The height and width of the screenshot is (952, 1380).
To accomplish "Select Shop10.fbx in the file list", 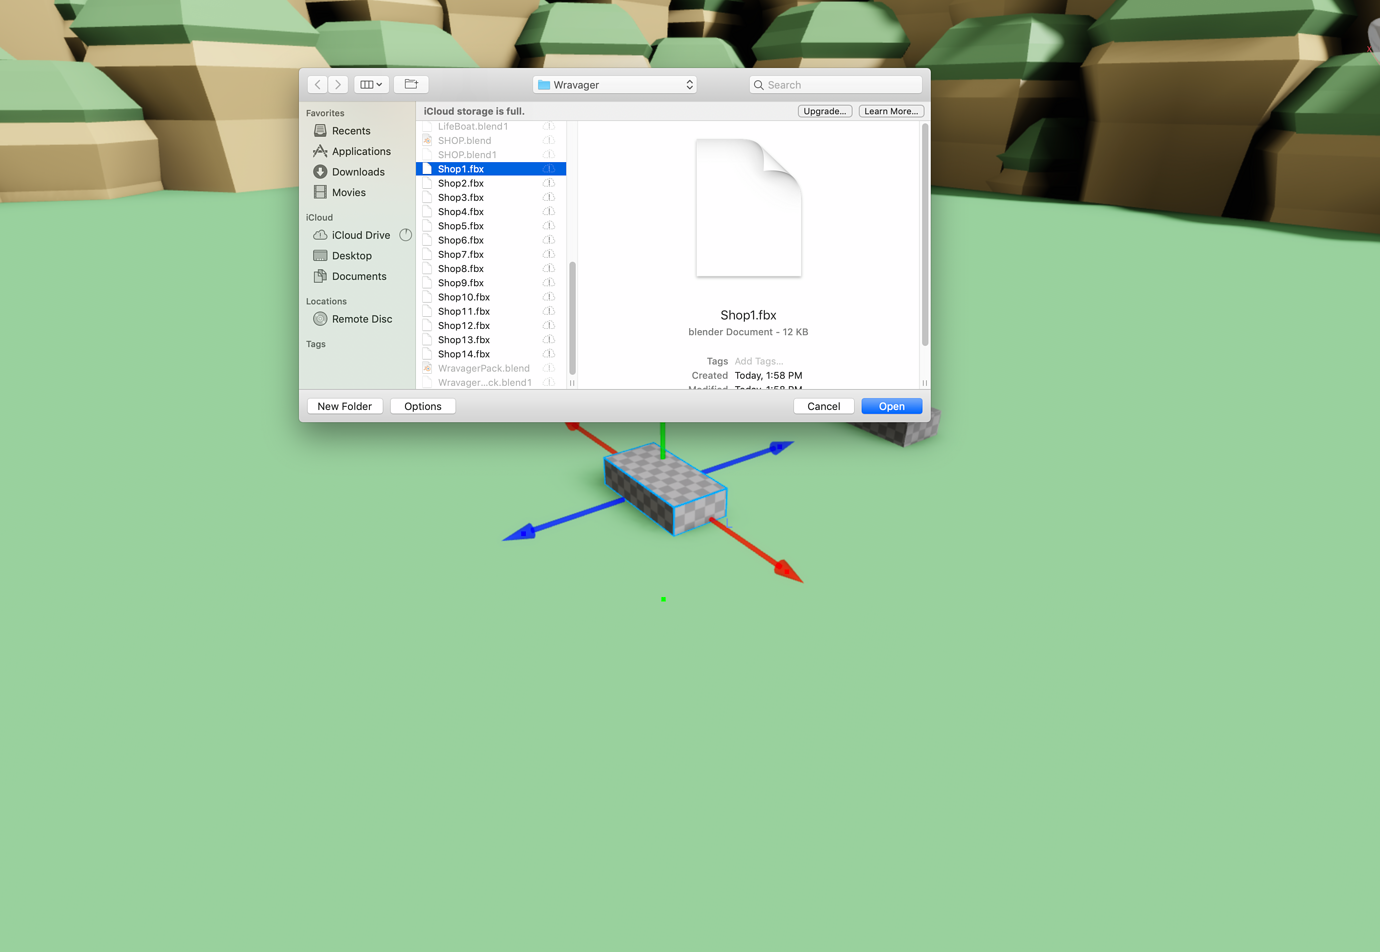I will click(x=491, y=297).
